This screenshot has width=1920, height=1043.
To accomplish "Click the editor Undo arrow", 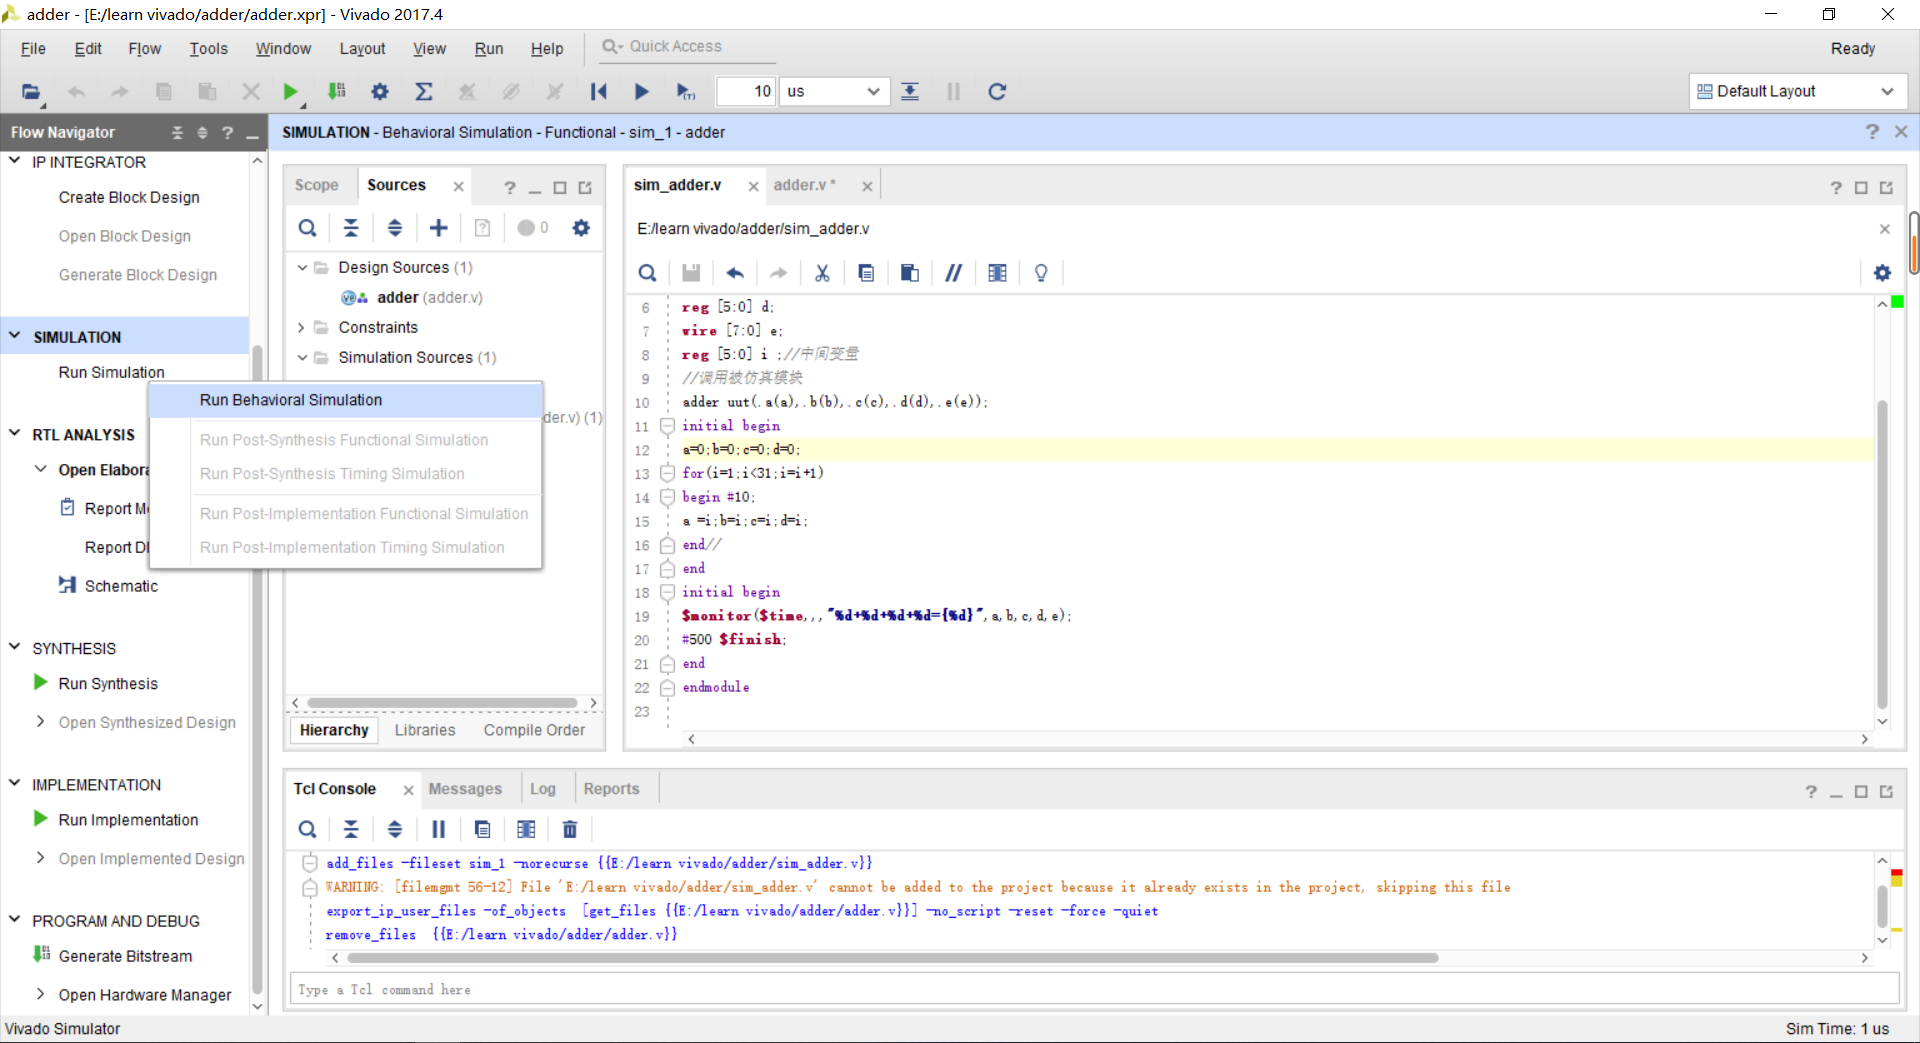I will coord(735,273).
